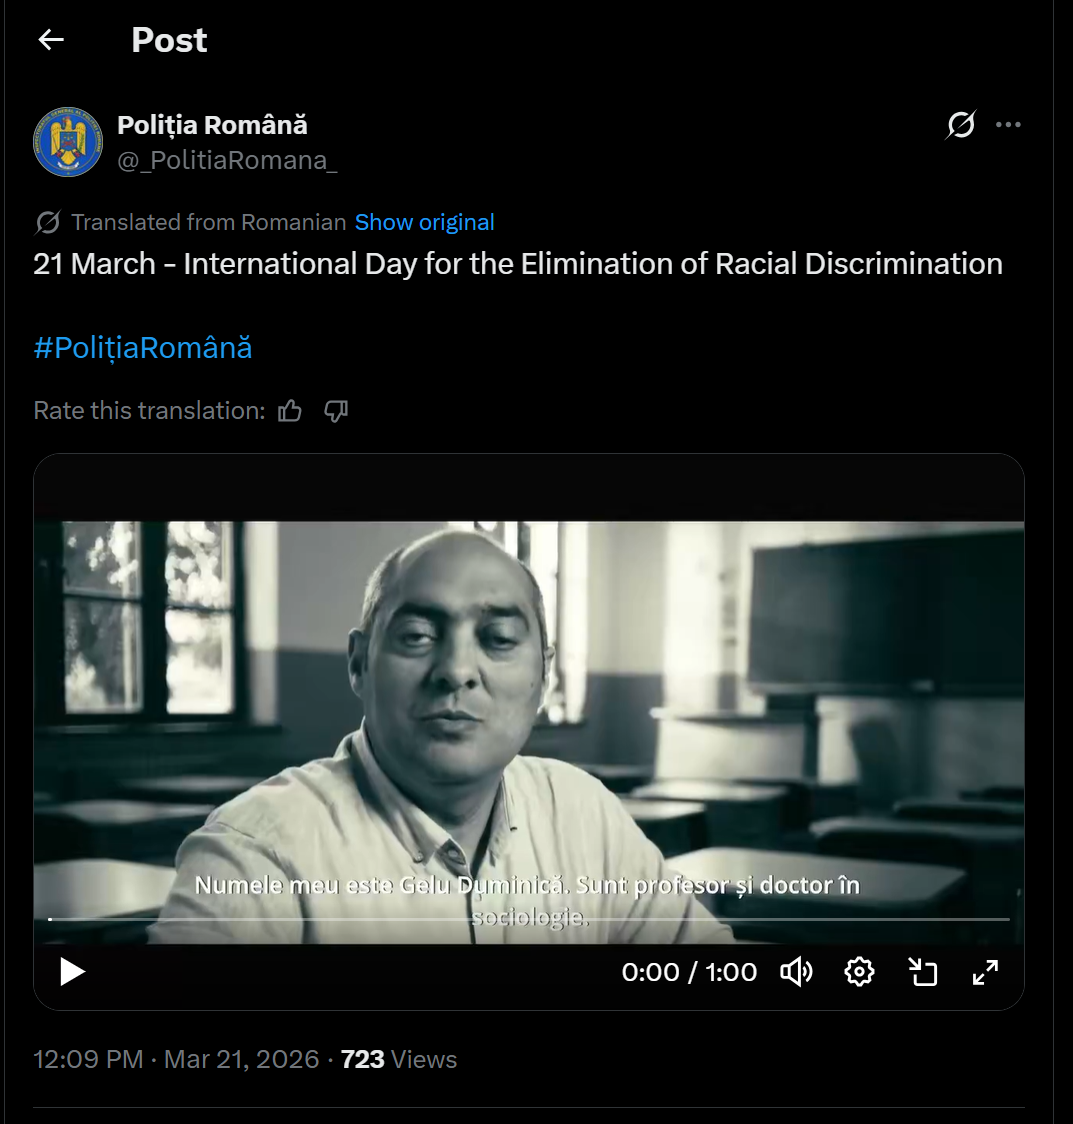The width and height of the screenshot is (1073, 1124).
Task: Mute the video sound
Action: (x=796, y=971)
